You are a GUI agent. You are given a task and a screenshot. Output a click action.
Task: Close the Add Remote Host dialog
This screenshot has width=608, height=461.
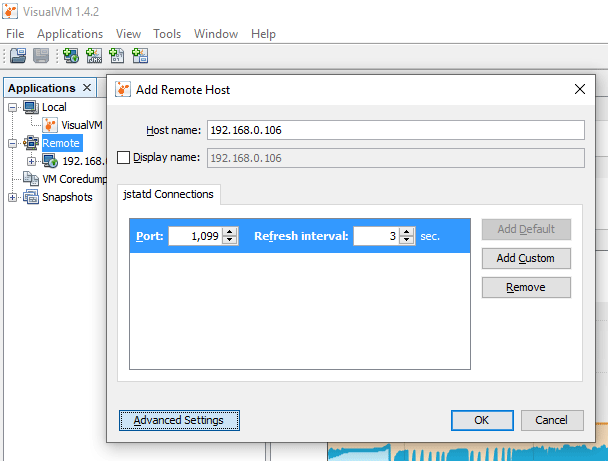click(580, 89)
